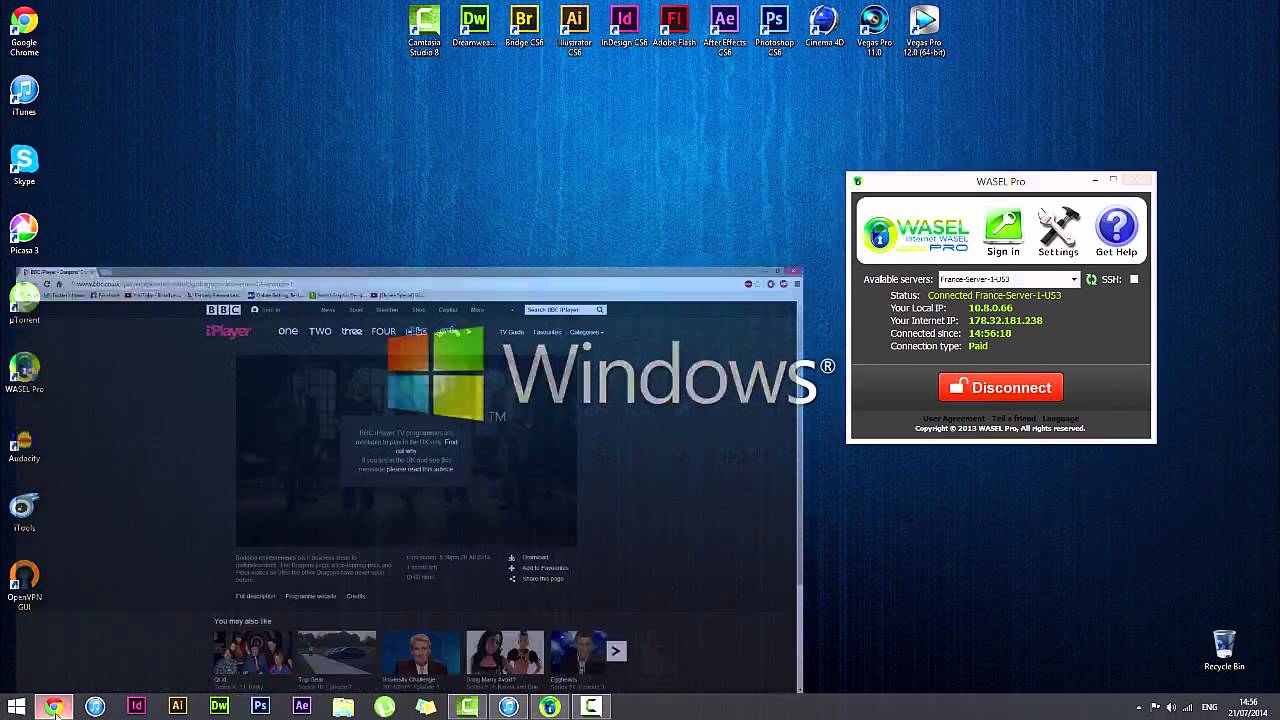
Task: Launch the Cinema 4D desktop icon
Action: pos(824,27)
